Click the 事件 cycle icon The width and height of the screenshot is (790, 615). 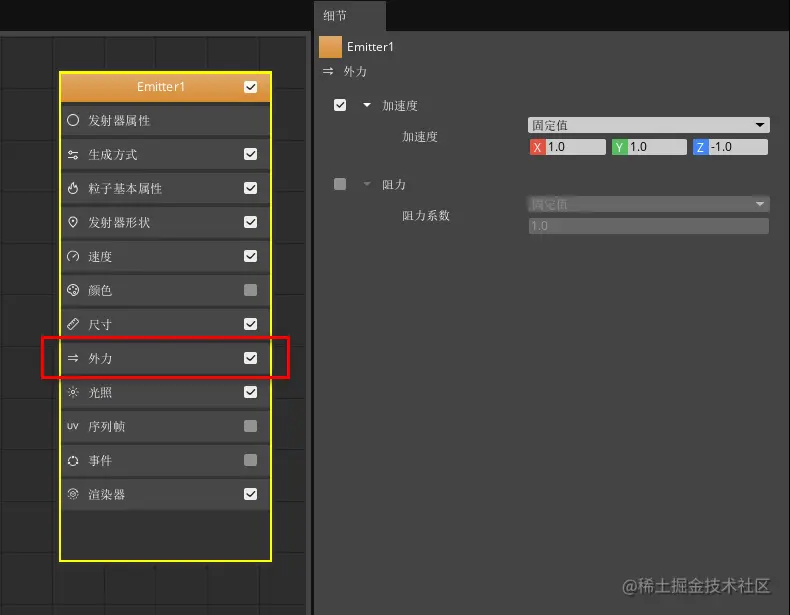[73, 460]
